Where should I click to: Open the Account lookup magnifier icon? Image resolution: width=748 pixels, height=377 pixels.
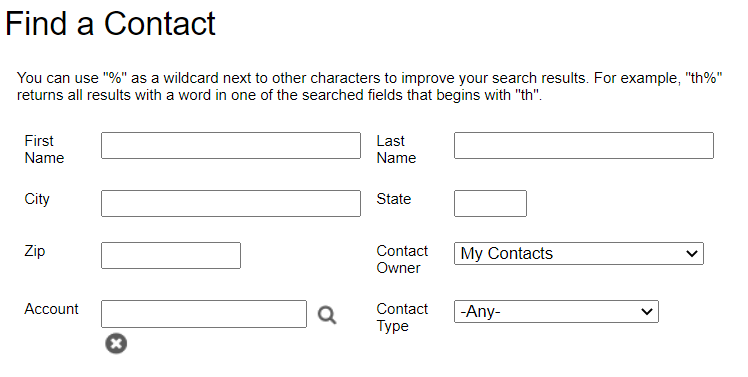click(327, 315)
